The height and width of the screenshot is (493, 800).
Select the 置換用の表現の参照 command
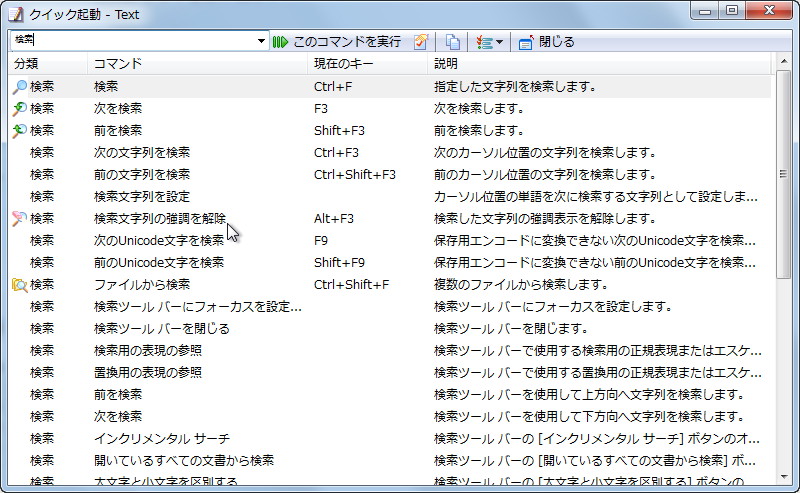tap(148, 372)
